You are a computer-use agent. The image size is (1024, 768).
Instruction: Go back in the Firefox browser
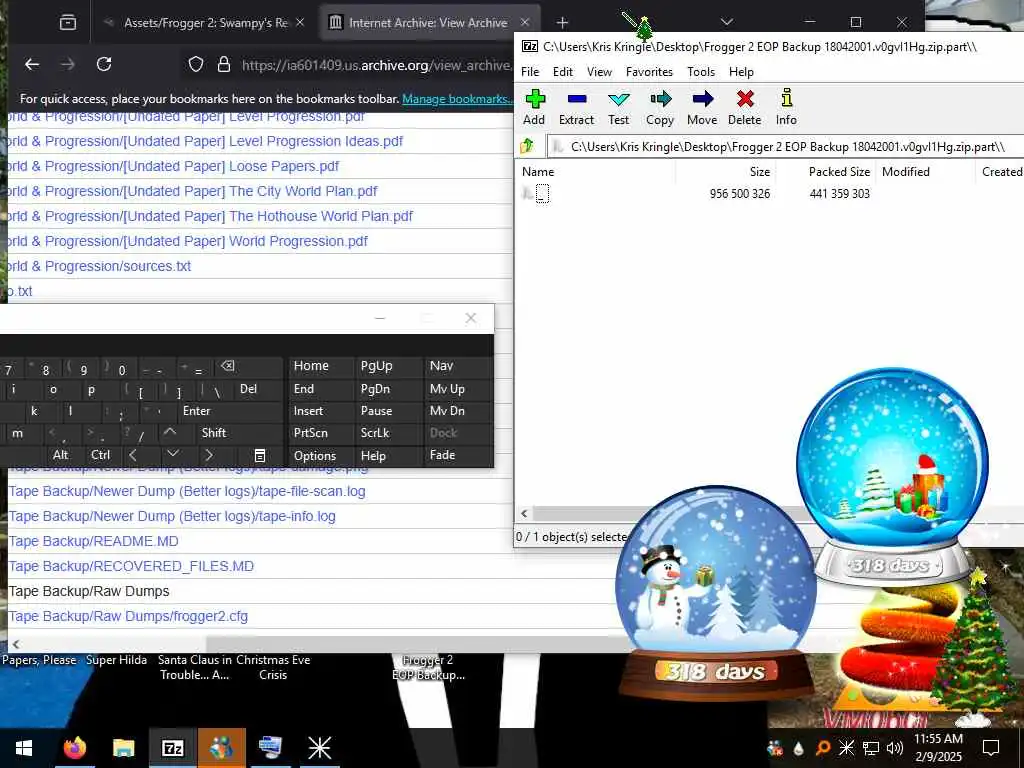(32, 64)
